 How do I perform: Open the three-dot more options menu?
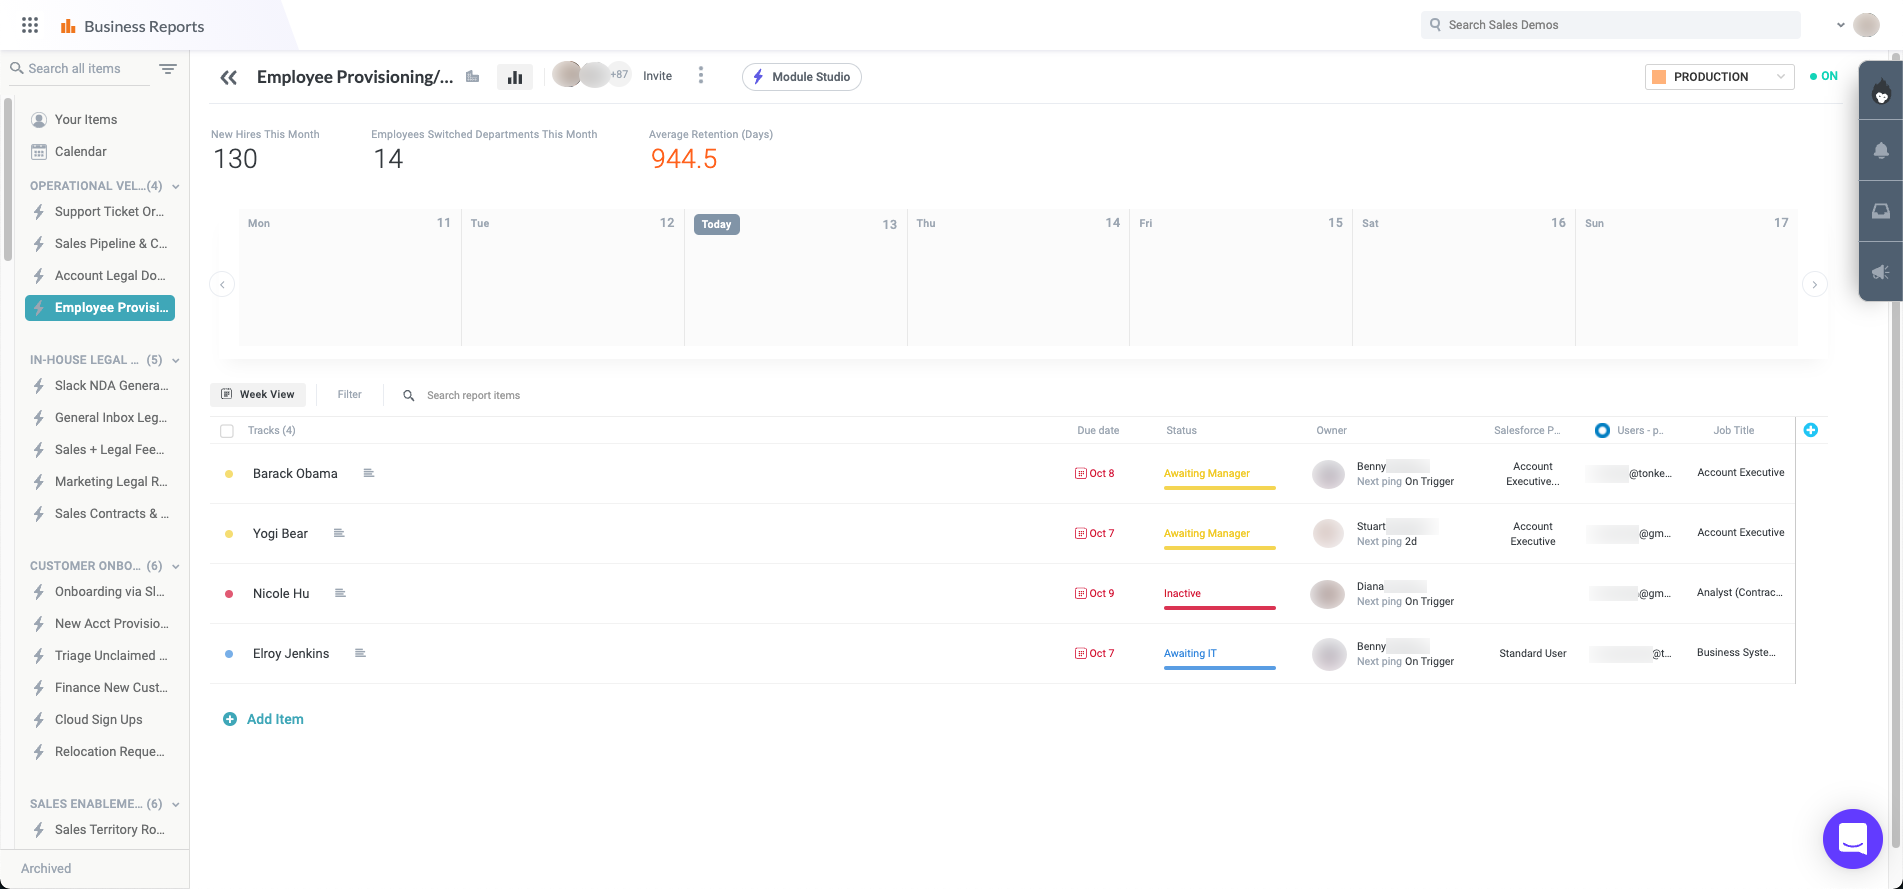[701, 76]
